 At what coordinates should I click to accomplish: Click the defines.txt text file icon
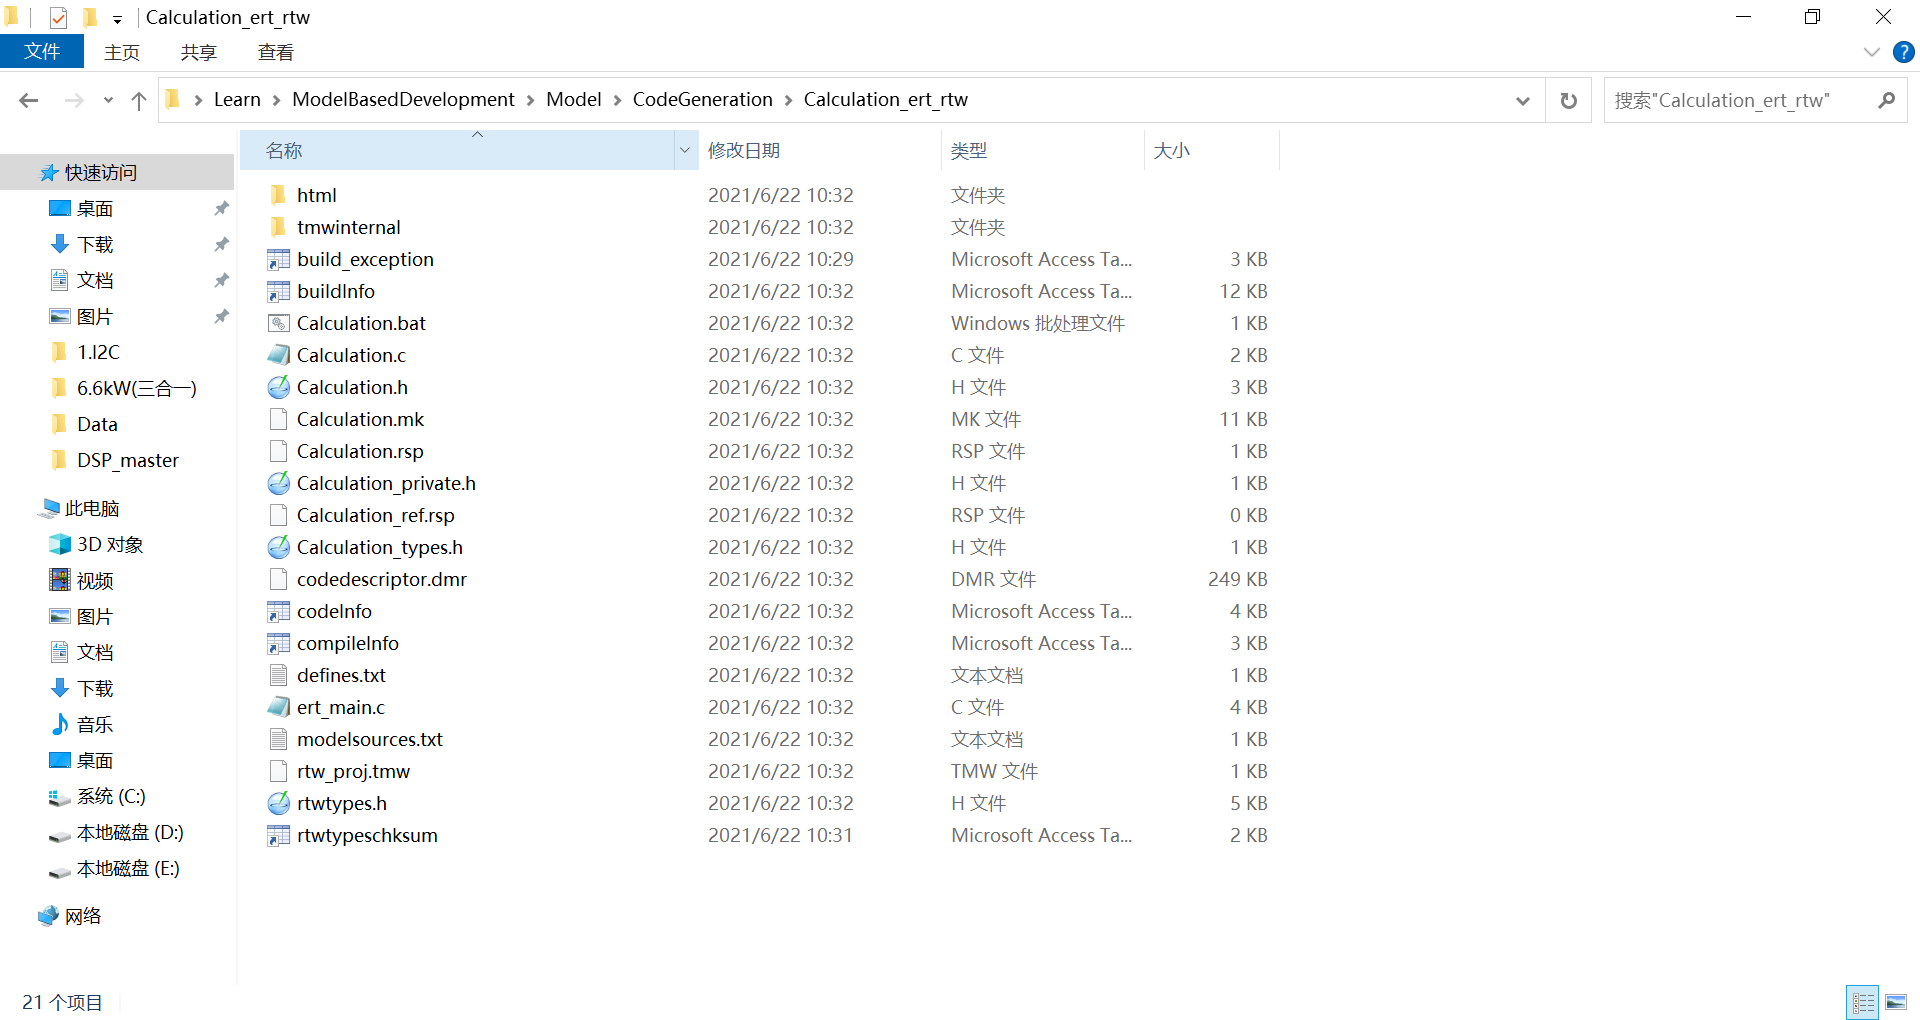click(x=278, y=675)
